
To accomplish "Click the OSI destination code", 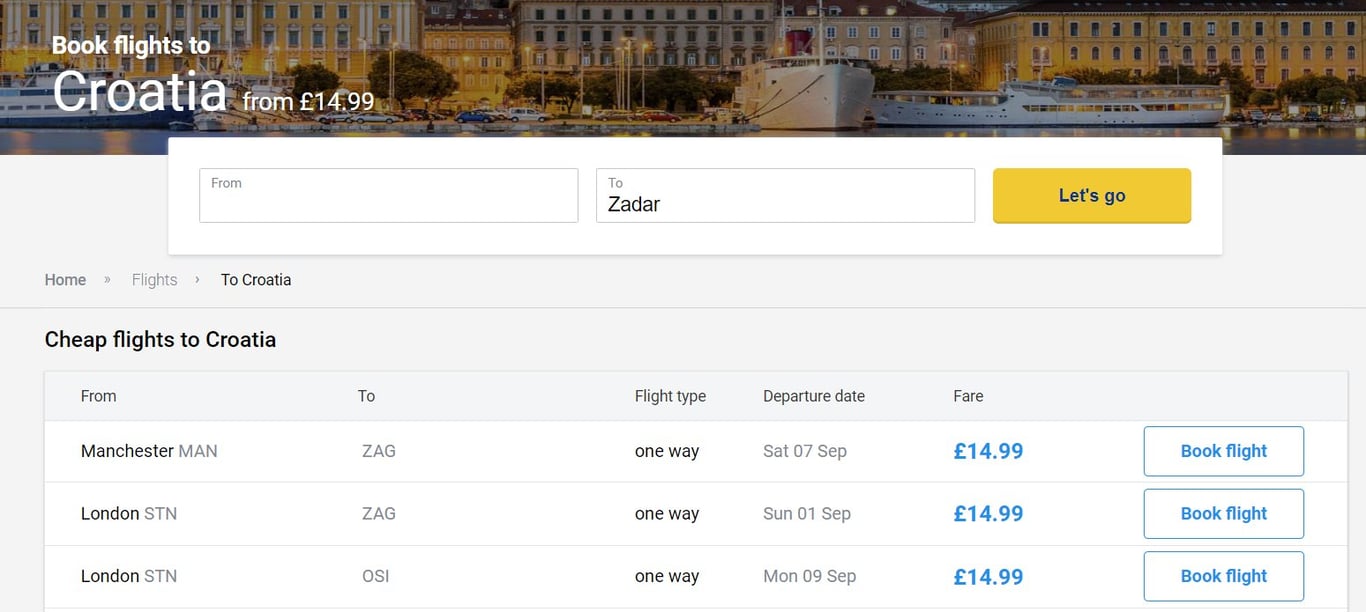I will point(376,576).
